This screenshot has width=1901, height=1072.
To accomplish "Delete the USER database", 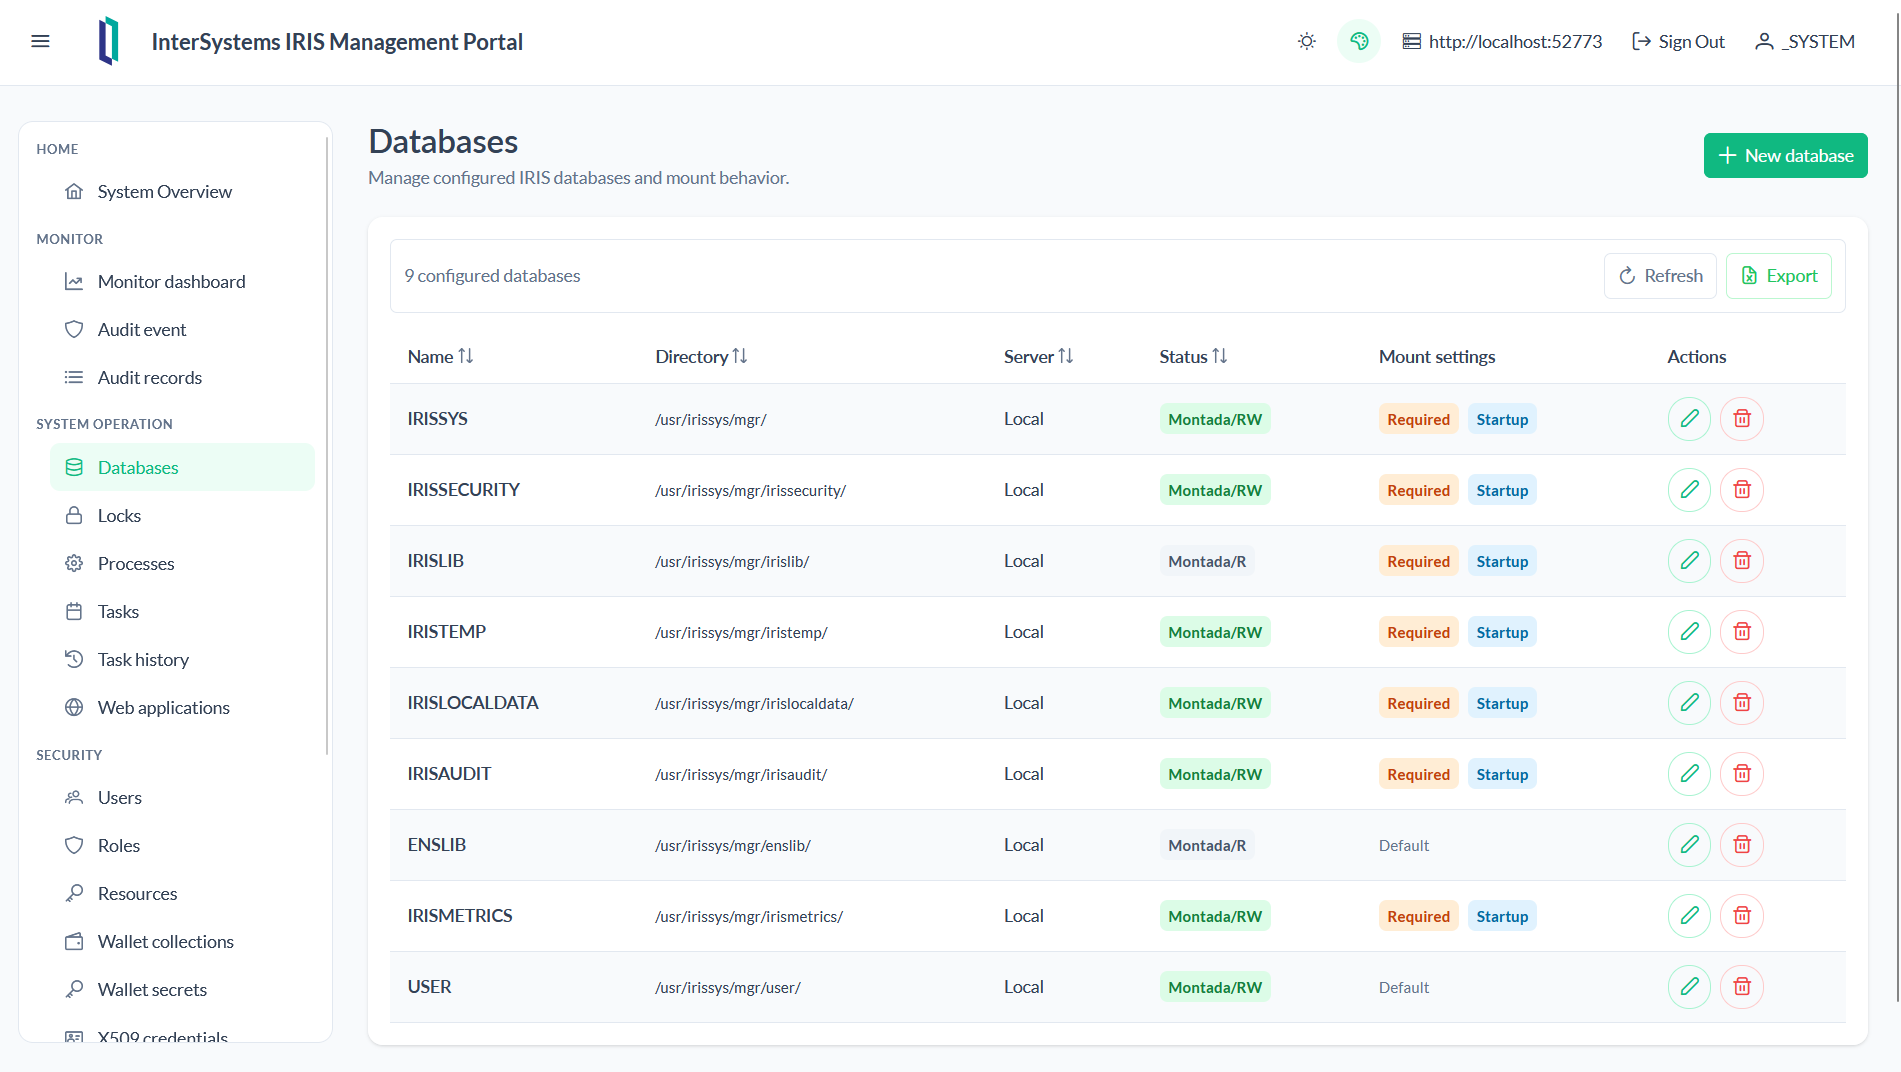I will pos(1741,987).
